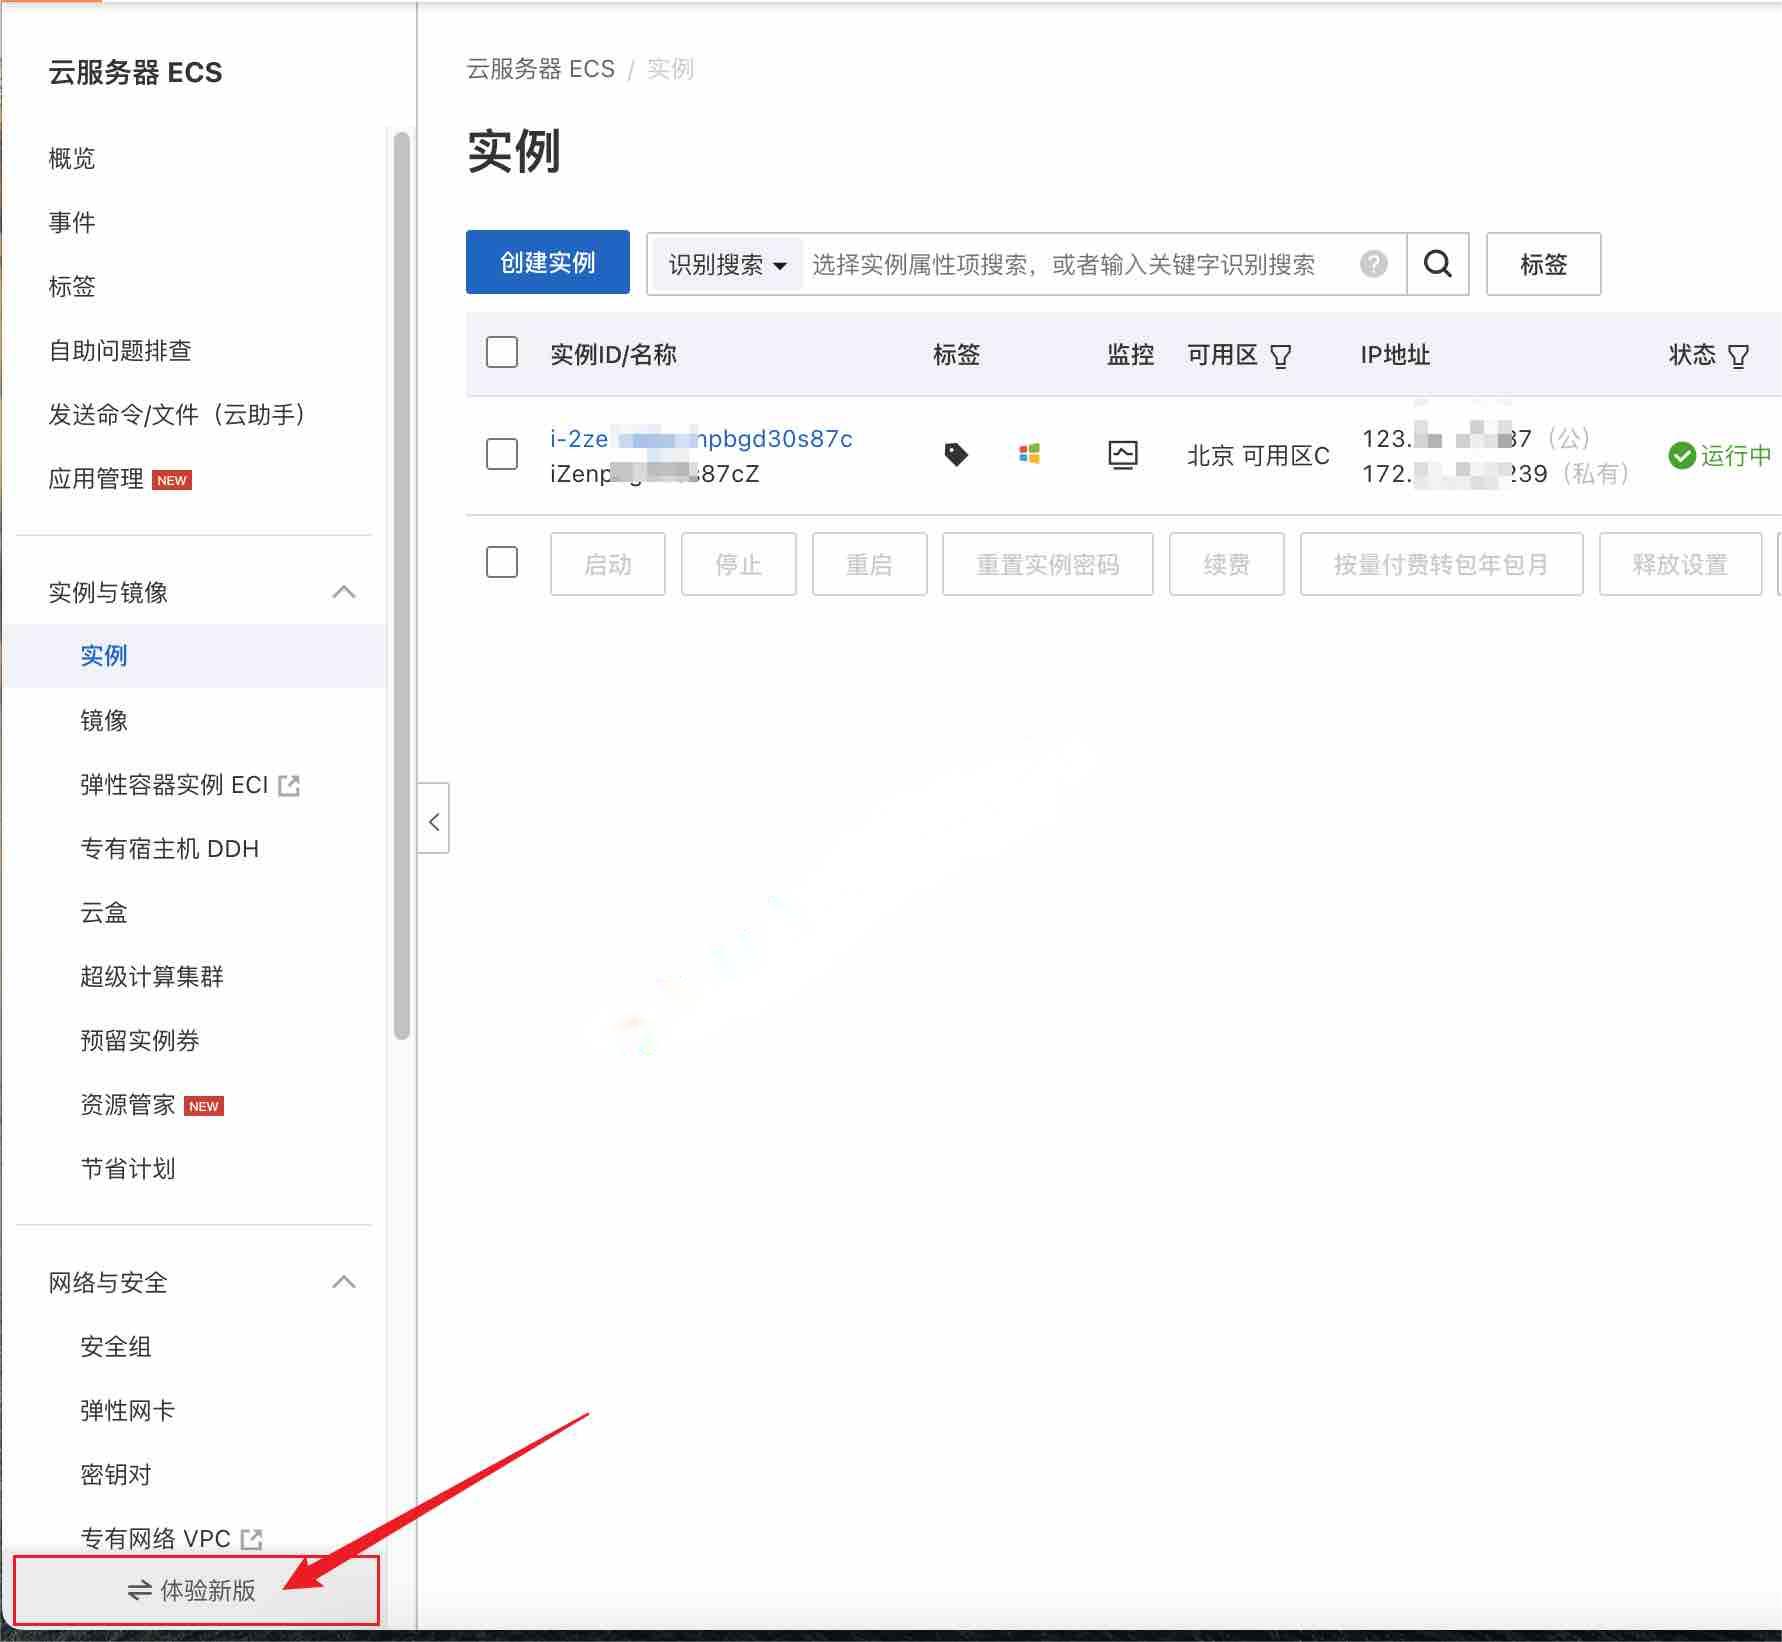Screen dimensions: 1782x1642
Task: Click the 体验新版 button
Action: [196, 1590]
